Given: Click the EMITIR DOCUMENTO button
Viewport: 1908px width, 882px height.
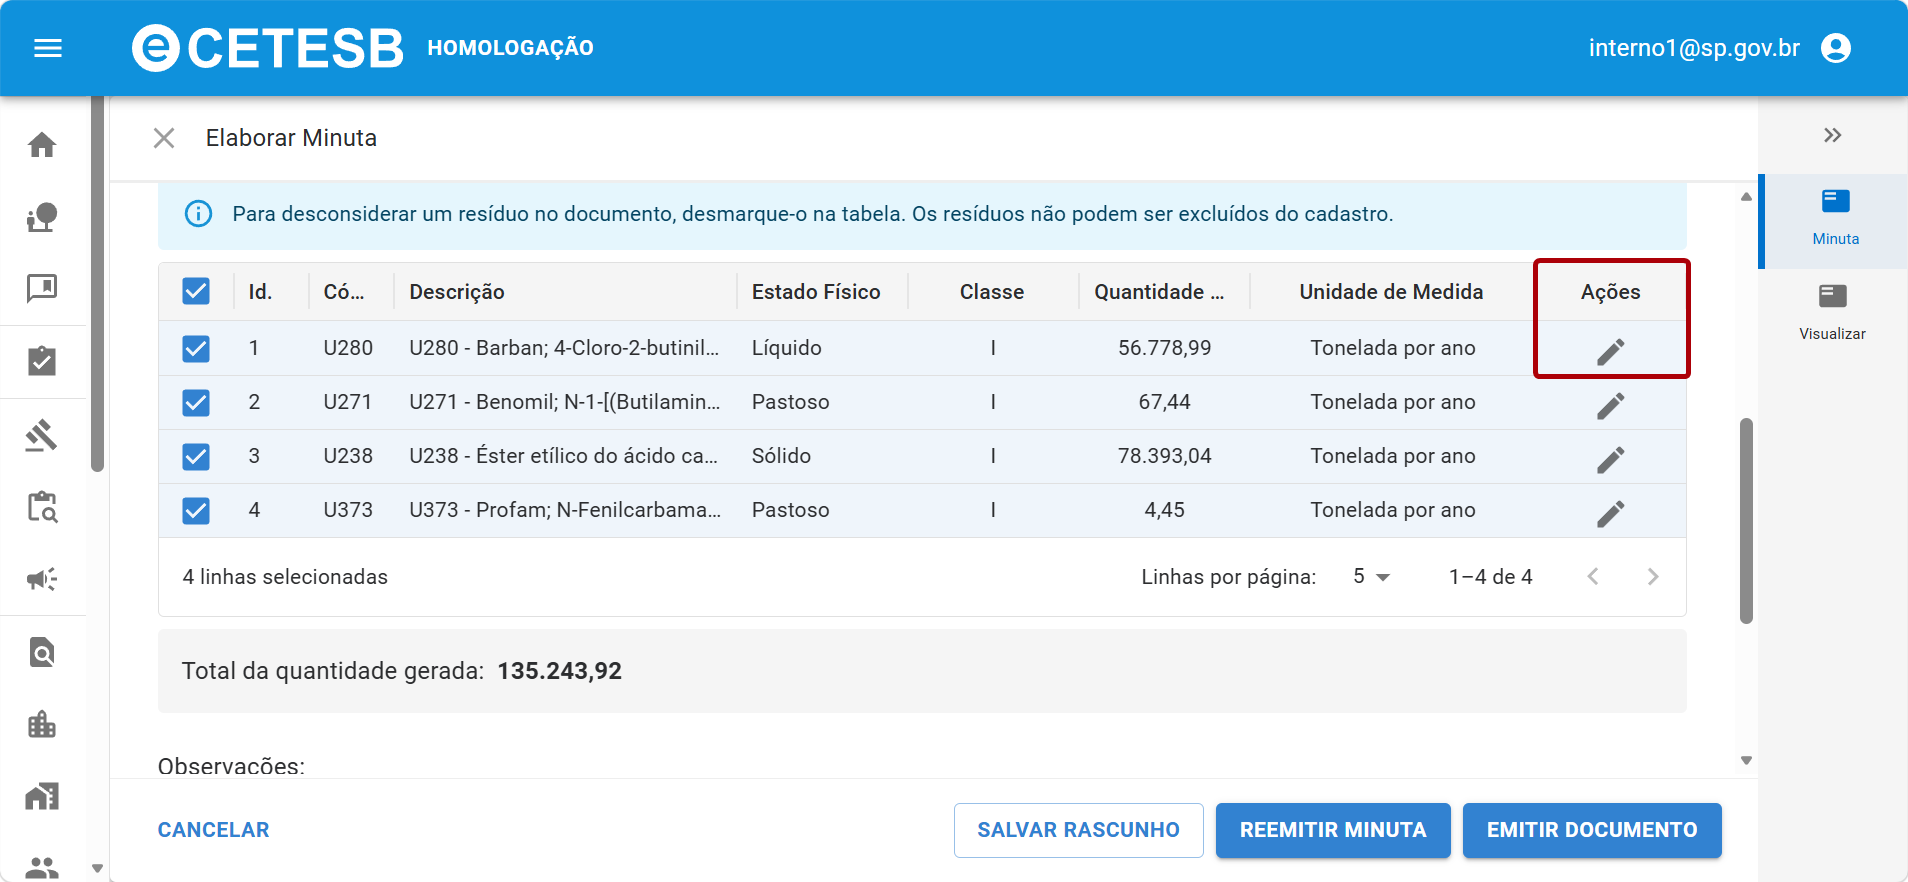Looking at the screenshot, I should (x=1592, y=830).
